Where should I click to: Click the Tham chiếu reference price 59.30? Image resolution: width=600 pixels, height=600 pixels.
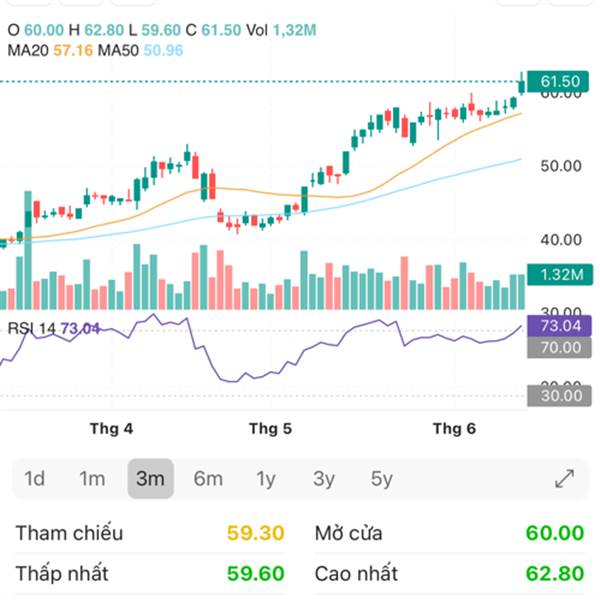coord(256,533)
